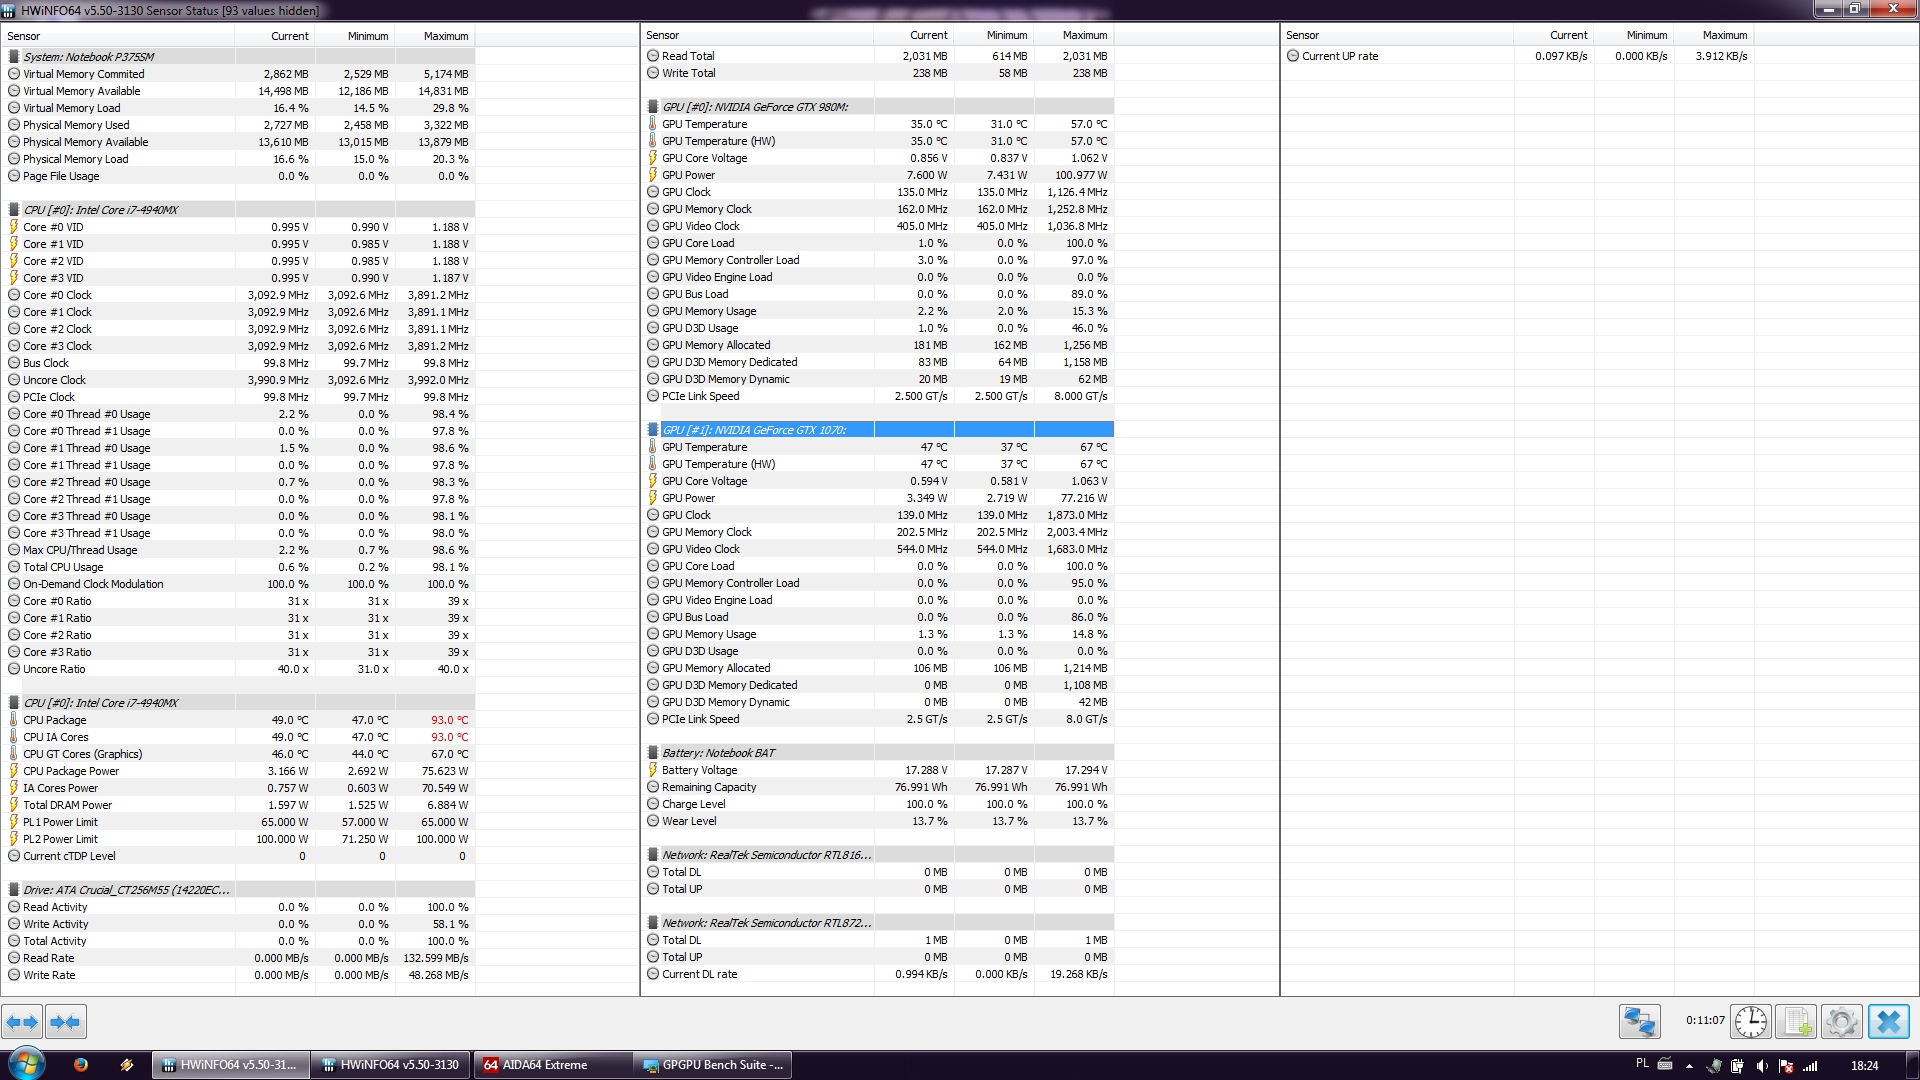Open the Action Center flag tray icon
Viewport: 1920px width, 1080px height.
[x=1786, y=1066]
